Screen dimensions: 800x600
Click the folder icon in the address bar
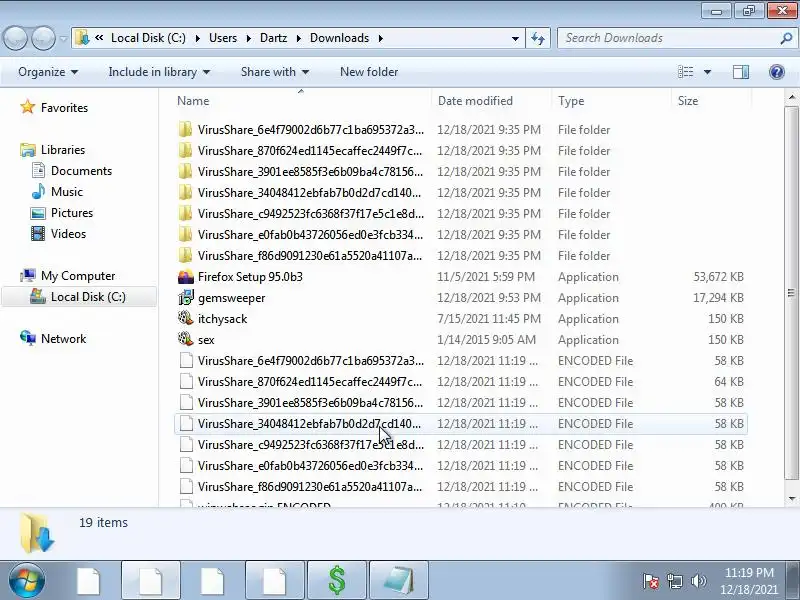coord(82,38)
